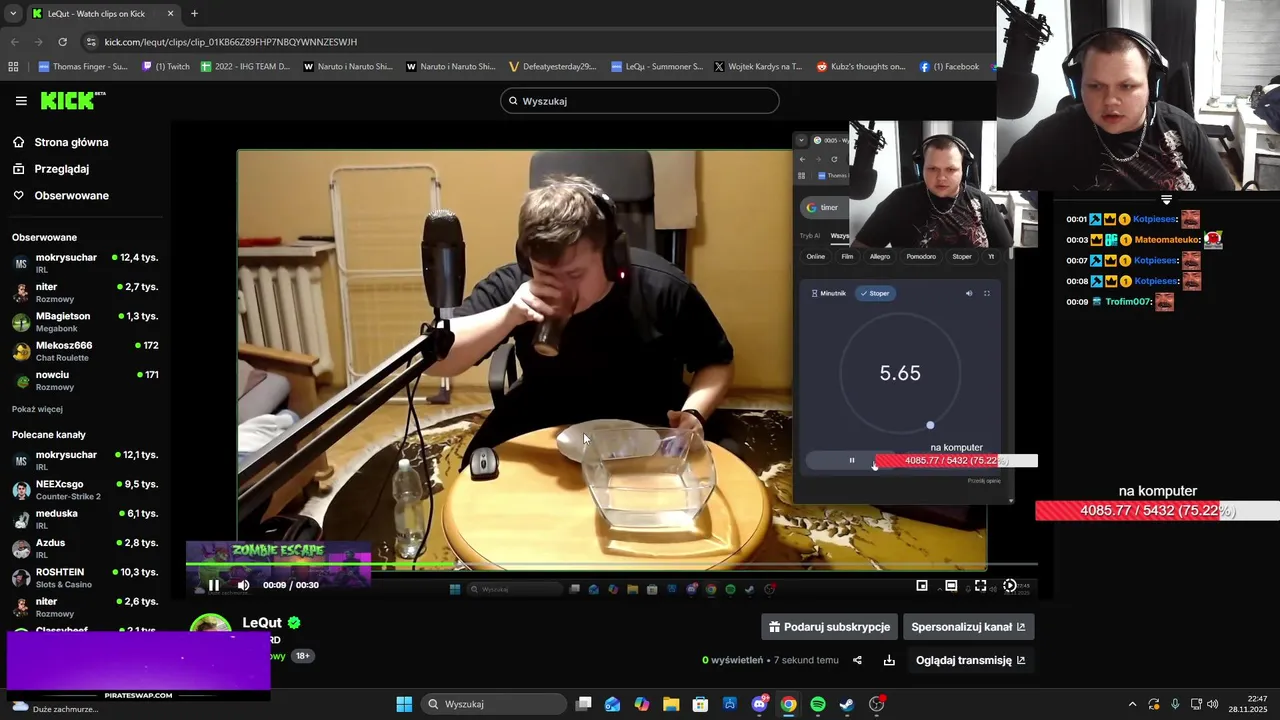Open Windows Start menu

pos(404,704)
